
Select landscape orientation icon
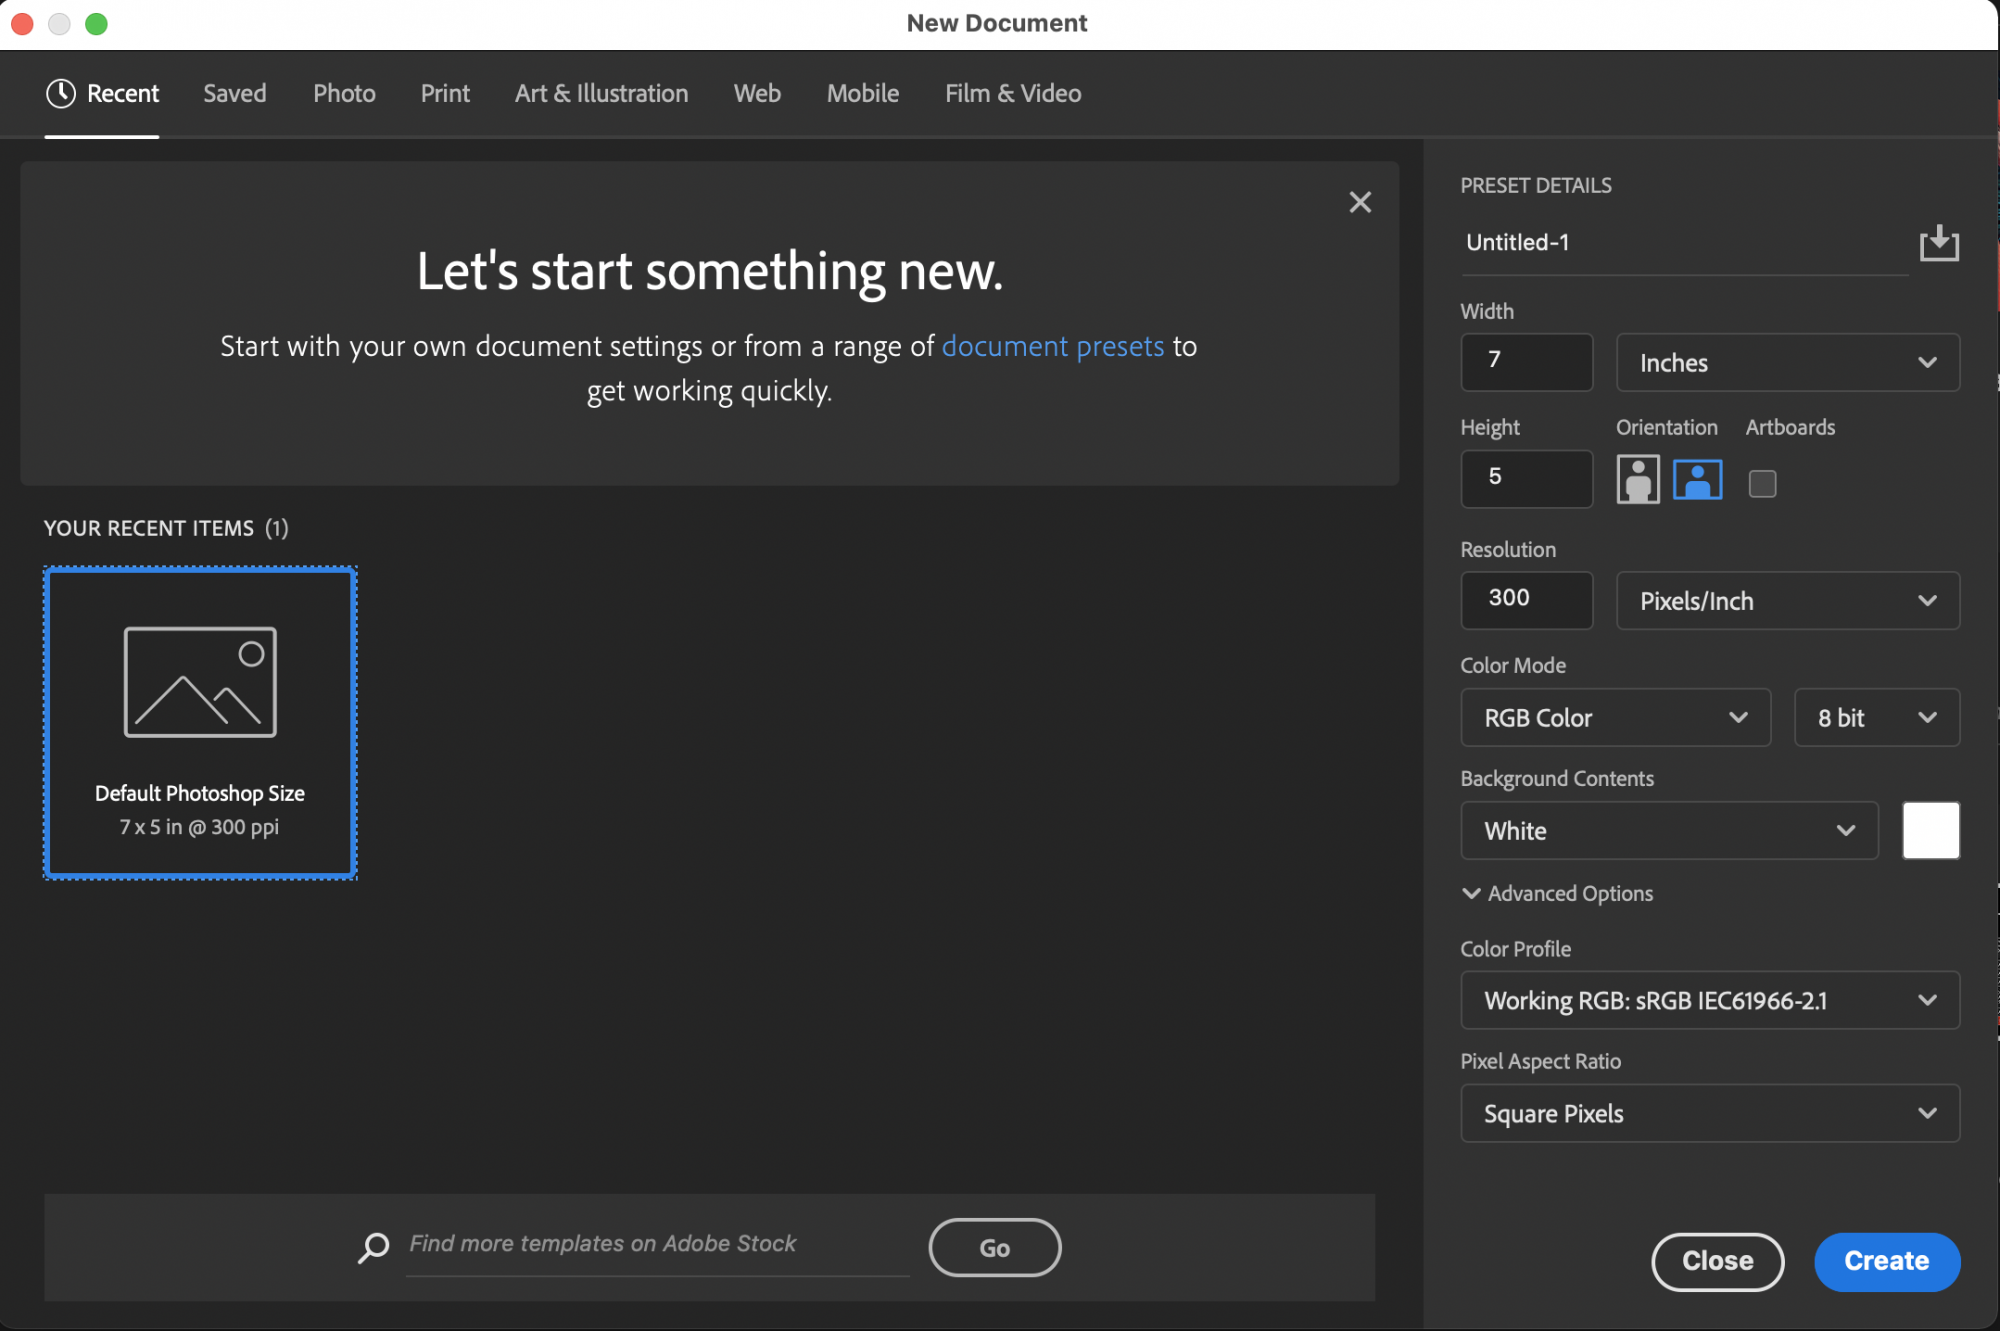pyautogui.click(x=1697, y=480)
